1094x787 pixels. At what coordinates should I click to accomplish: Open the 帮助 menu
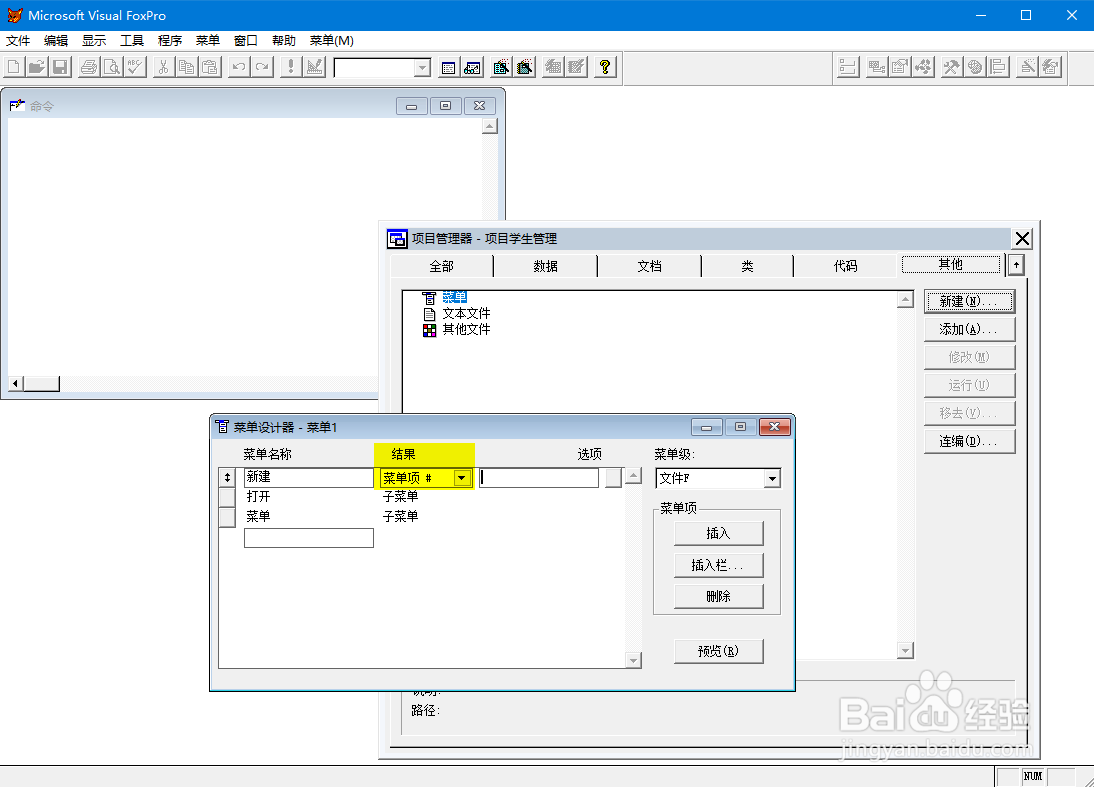tap(284, 40)
